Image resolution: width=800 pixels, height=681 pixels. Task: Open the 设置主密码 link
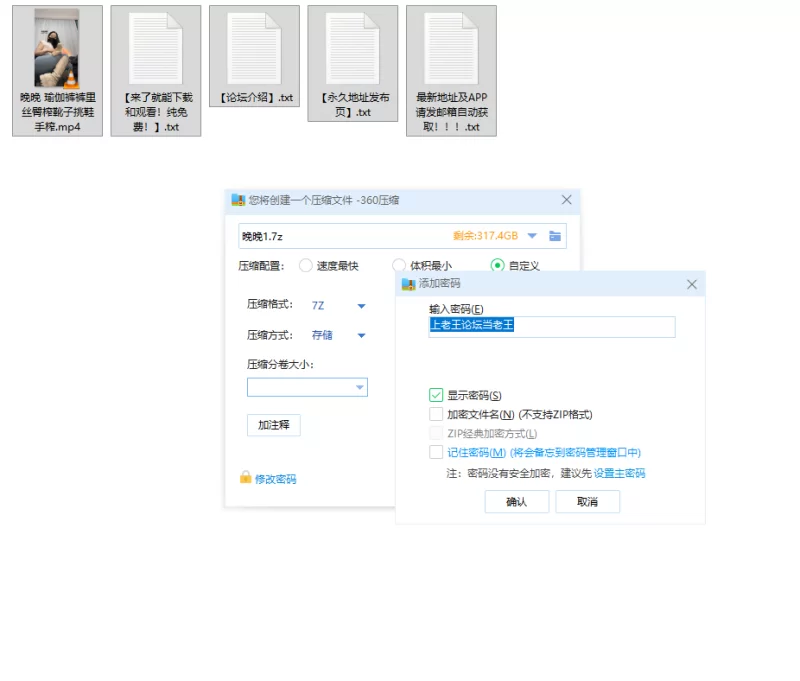pyautogui.click(x=619, y=473)
